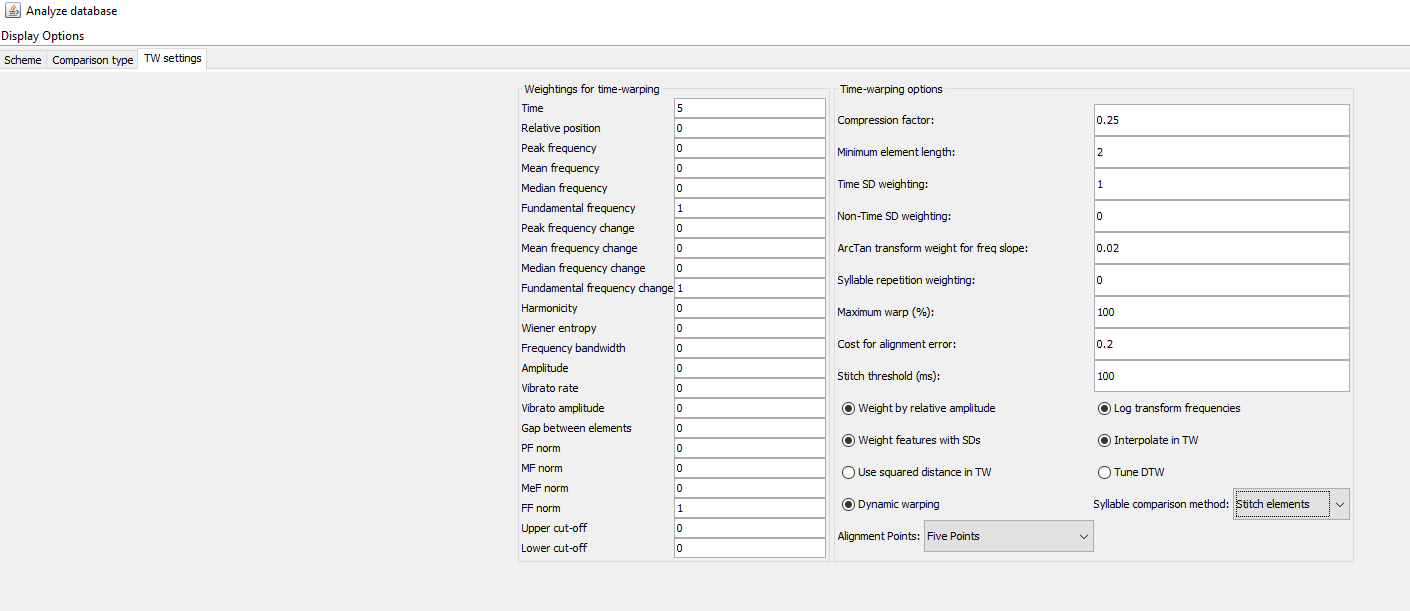This screenshot has height=611, width=1410.
Task: Click the Maximum warp (%) field
Action: [1221, 312]
